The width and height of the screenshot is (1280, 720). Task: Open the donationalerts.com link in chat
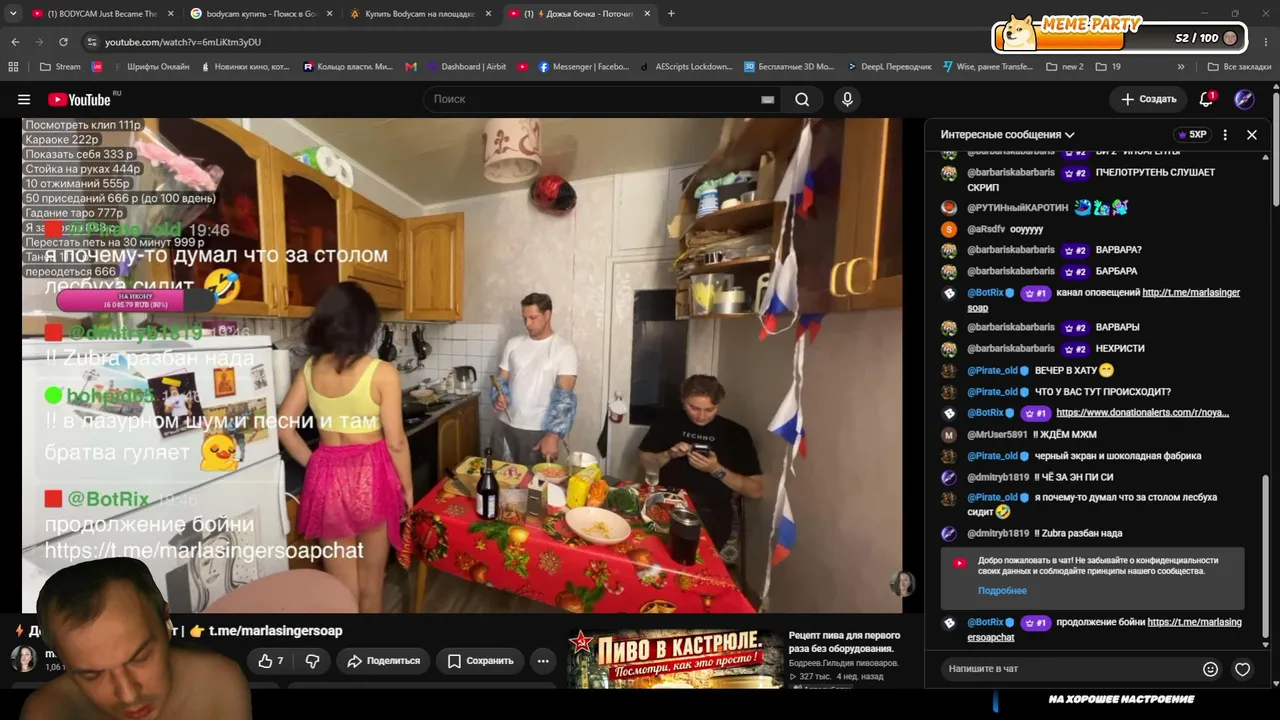tap(1142, 413)
